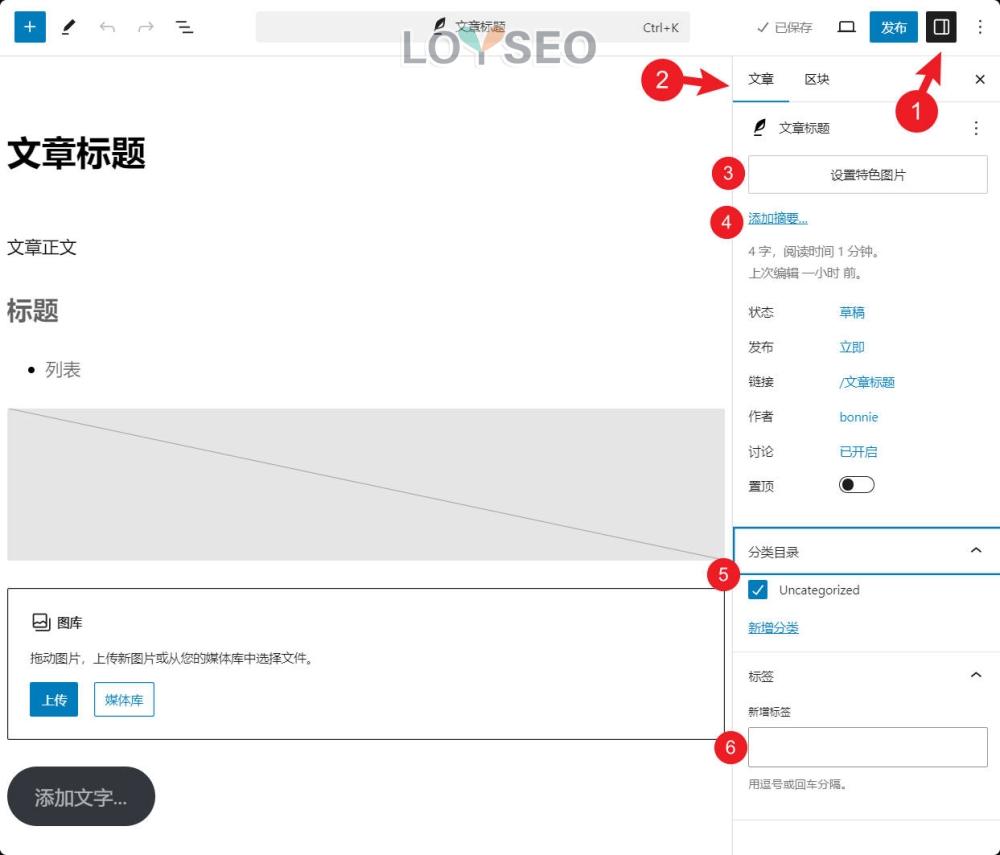Open the editor more options menu
The image size is (1000, 855).
(978, 27)
